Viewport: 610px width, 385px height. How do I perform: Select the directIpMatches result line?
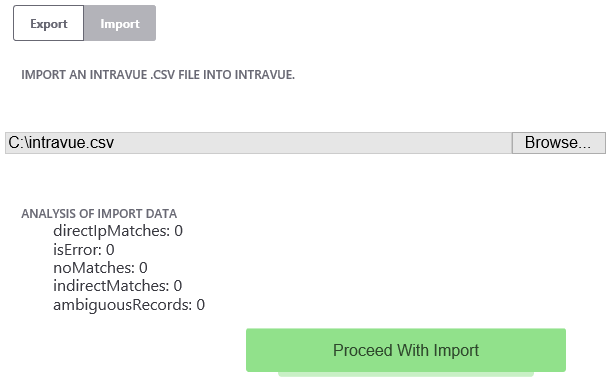118,231
